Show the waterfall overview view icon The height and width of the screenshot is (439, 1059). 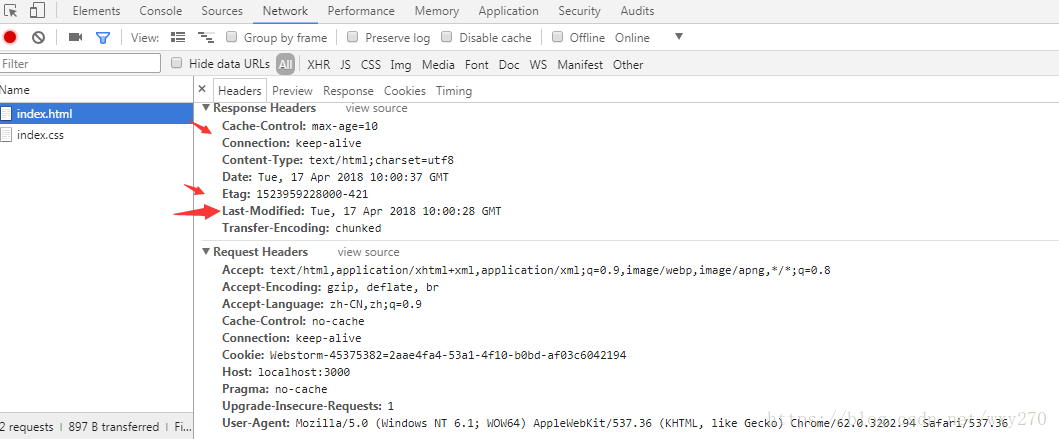(206, 38)
